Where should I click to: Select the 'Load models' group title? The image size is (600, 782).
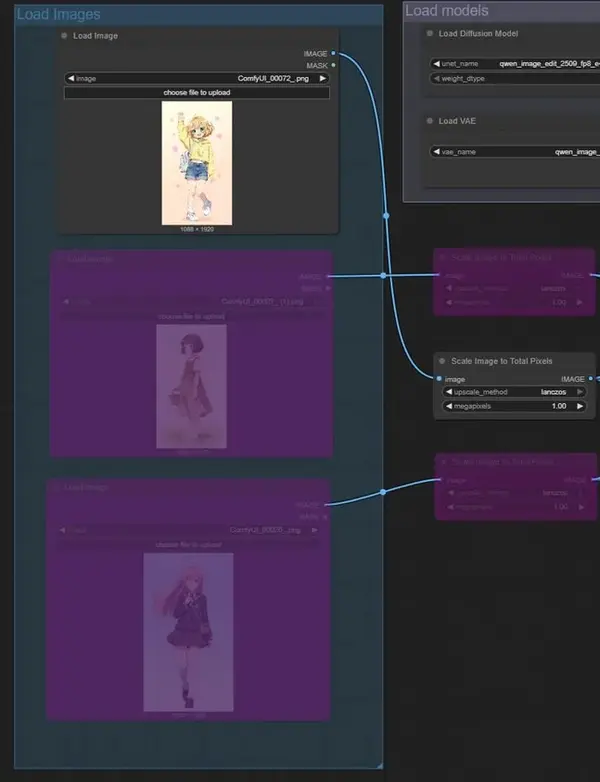(x=446, y=10)
